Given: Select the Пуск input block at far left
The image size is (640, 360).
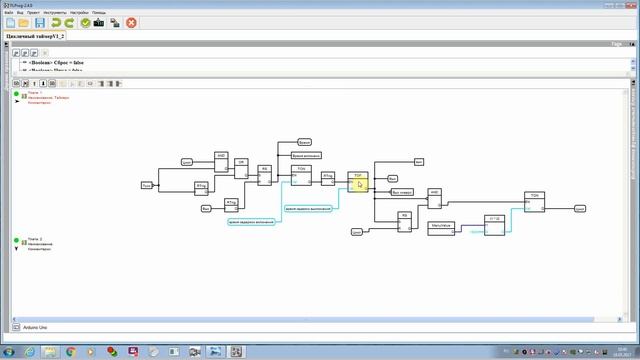Looking at the screenshot, I should pyautogui.click(x=147, y=185).
